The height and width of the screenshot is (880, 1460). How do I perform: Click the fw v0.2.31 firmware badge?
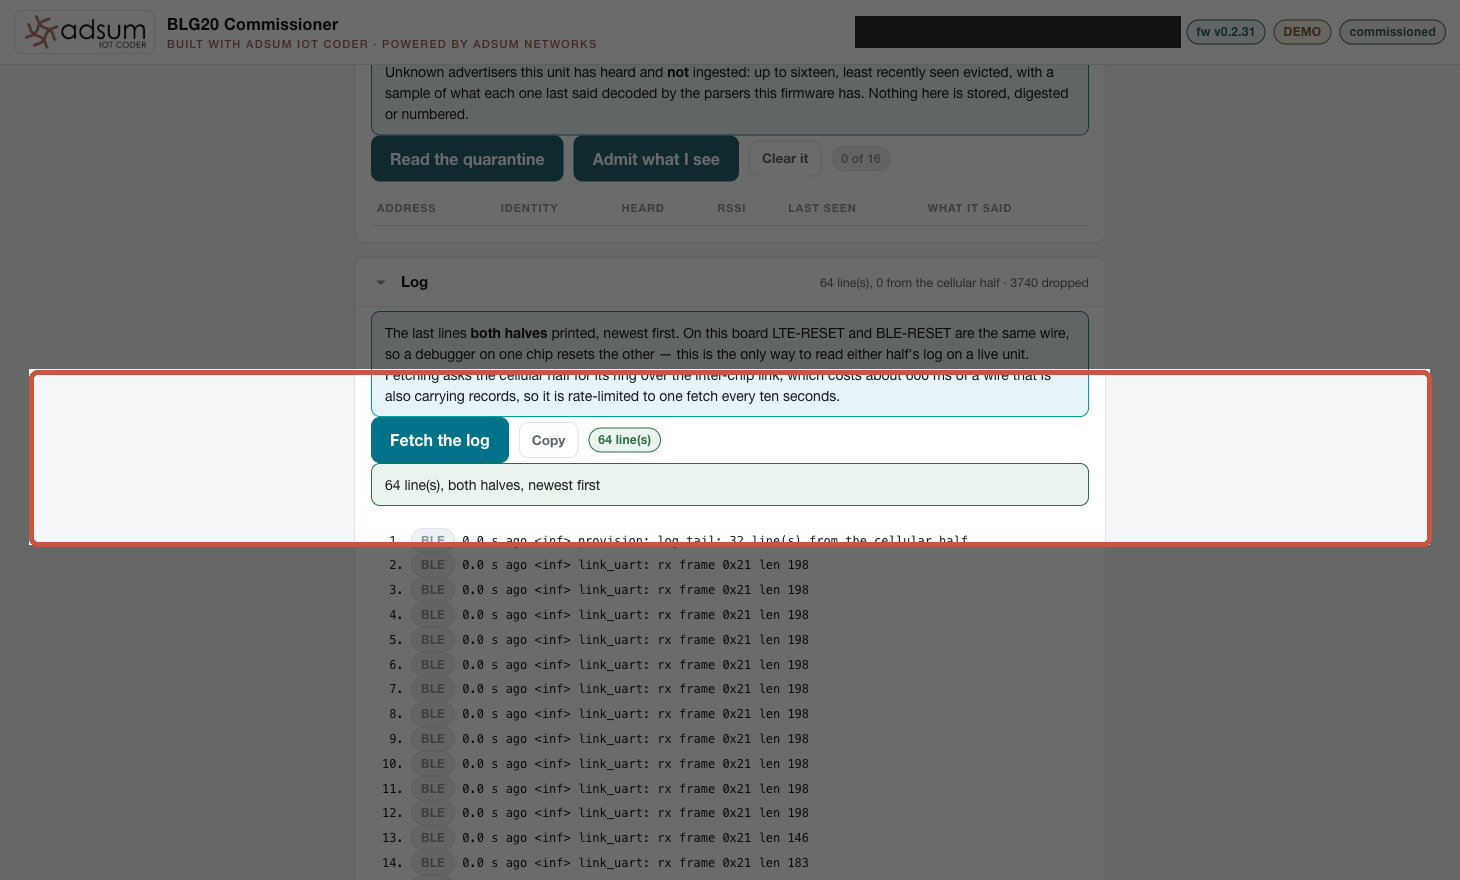pos(1225,32)
